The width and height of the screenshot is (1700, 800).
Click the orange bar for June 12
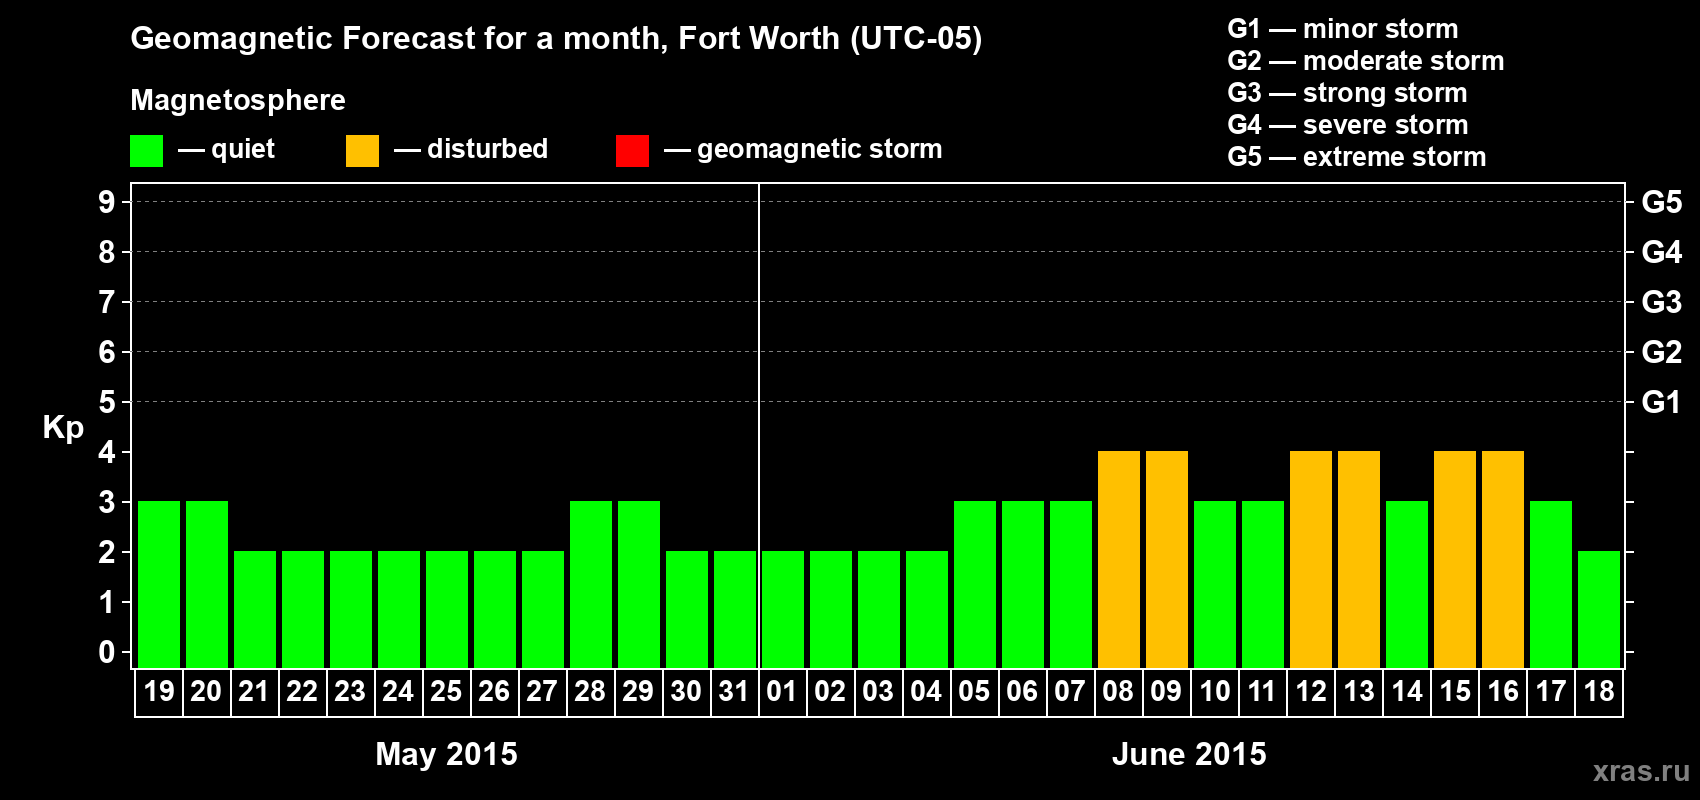tap(1311, 560)
